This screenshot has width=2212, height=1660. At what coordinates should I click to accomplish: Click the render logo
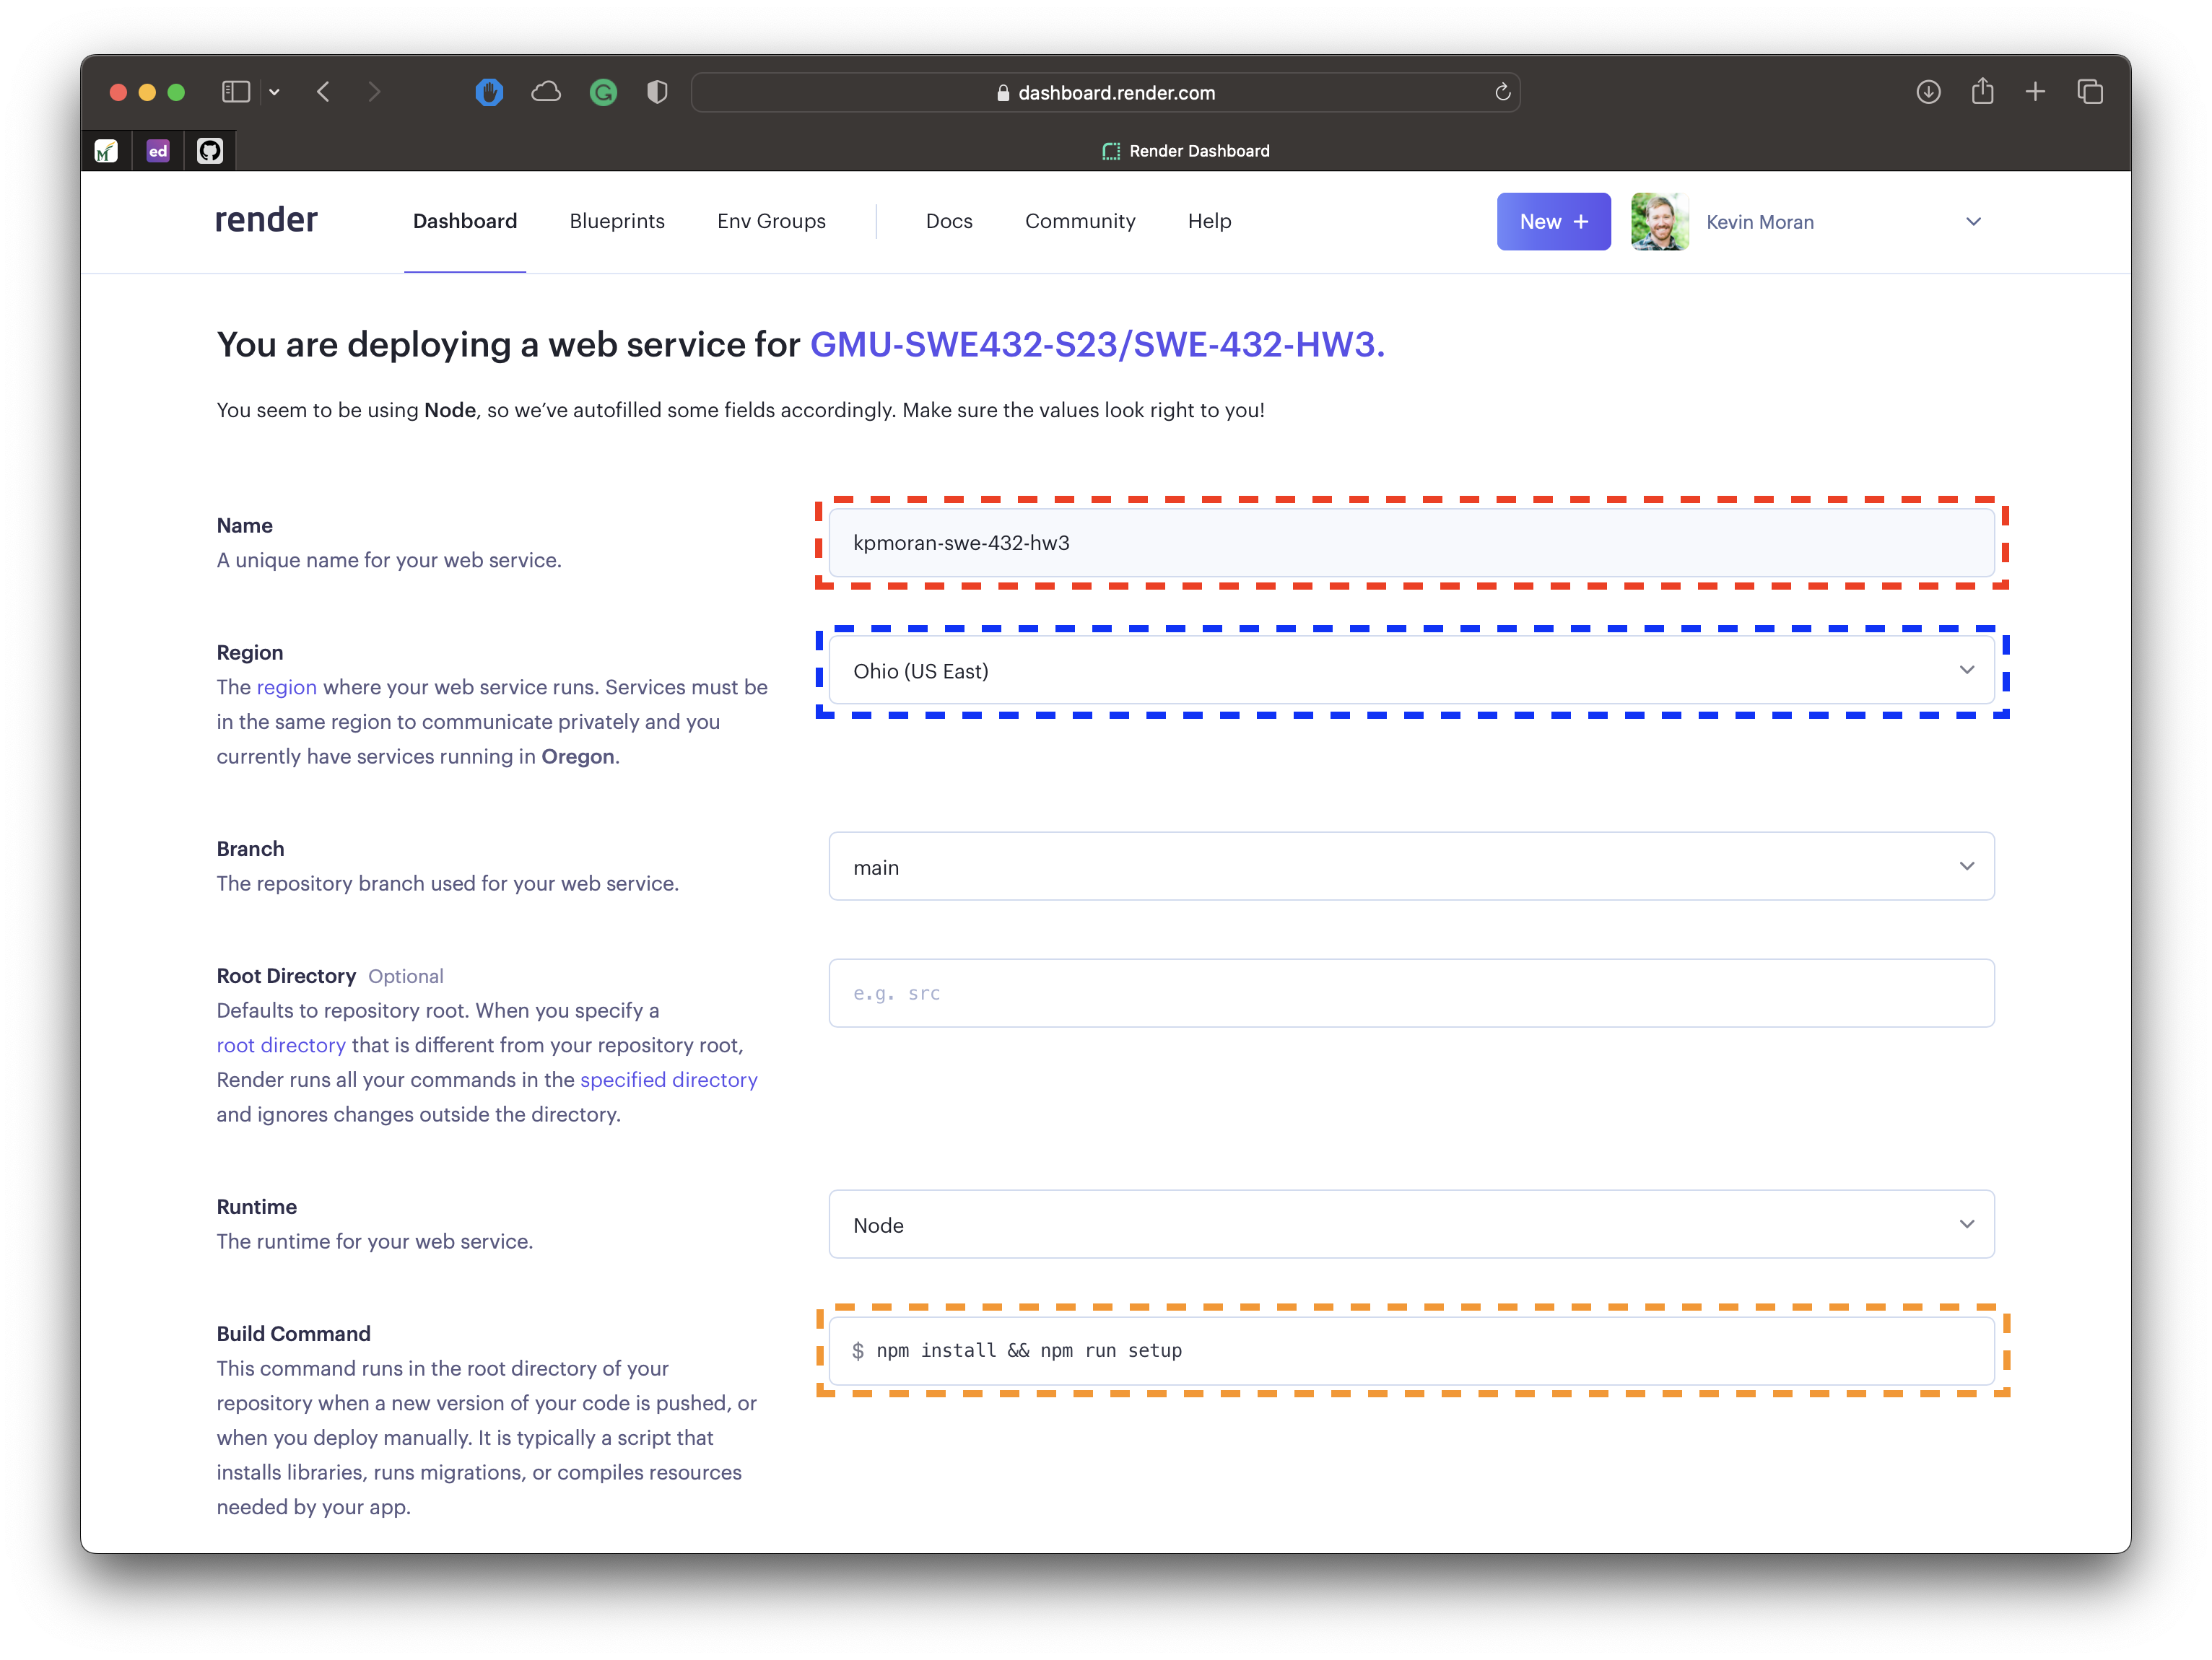coord(266,219)
